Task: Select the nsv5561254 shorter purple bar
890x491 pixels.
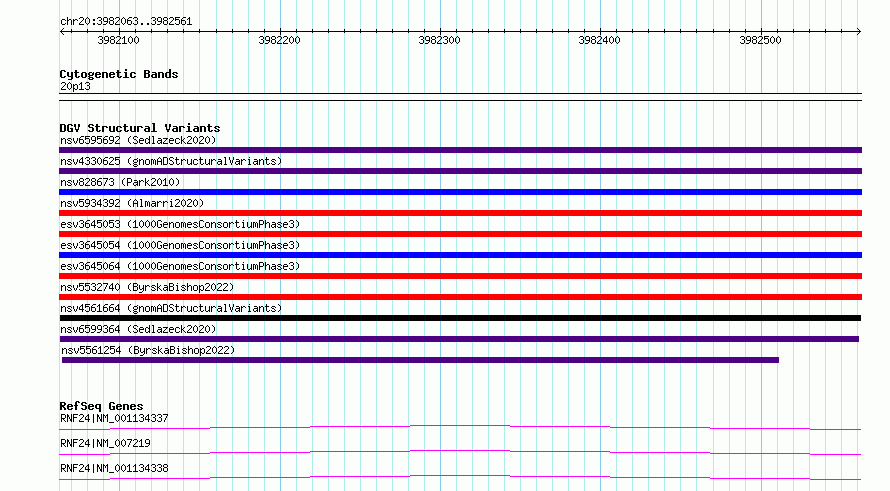Action: click(x=420, y=360)
